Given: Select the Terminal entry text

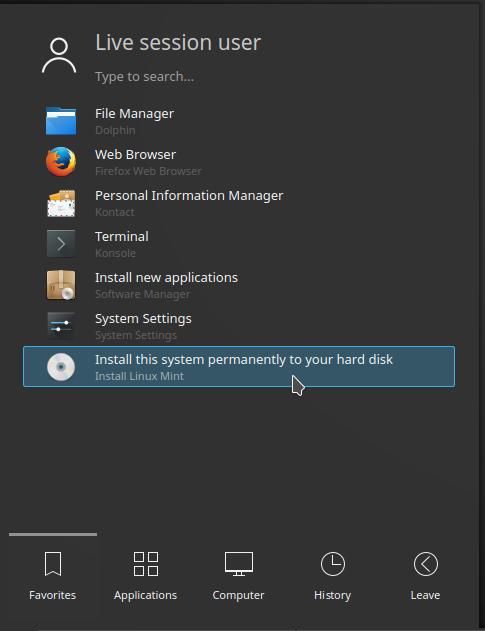Looking at the screenshot, I should pos(122,237).
